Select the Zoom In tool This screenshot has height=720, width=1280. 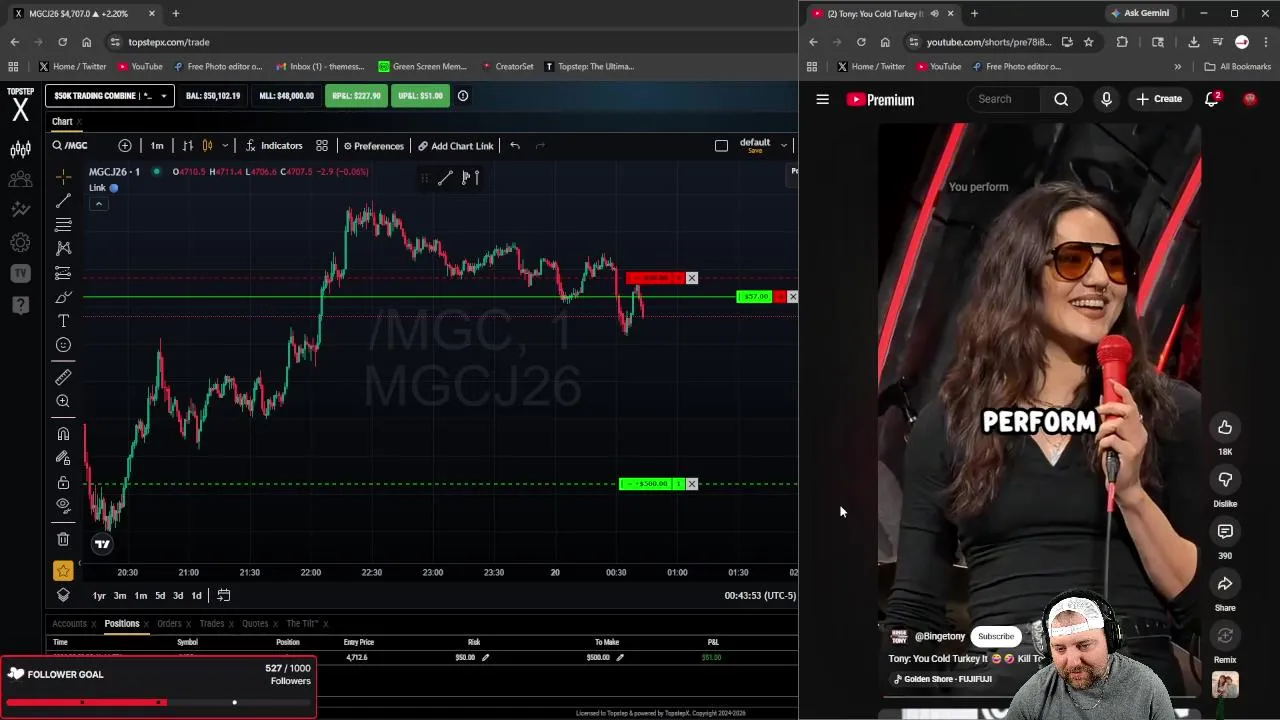tap(63, 401)
